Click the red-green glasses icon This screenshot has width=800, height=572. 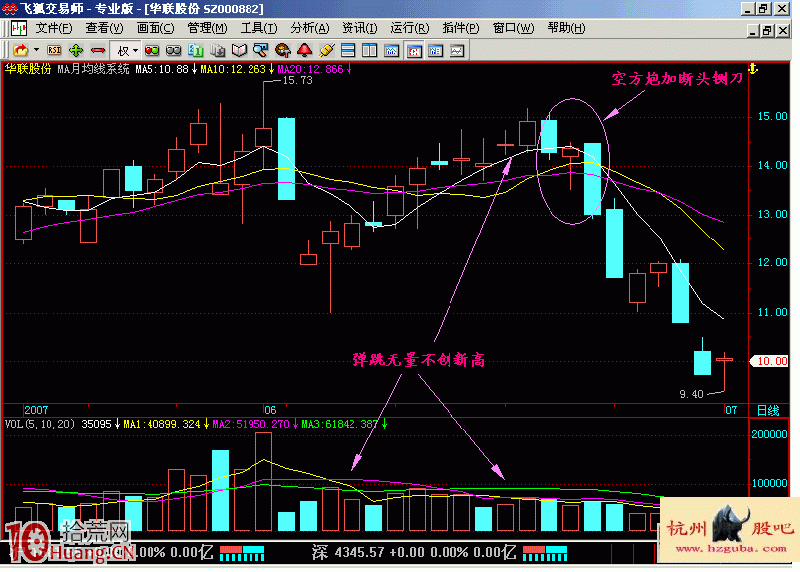tap(152, 51)
